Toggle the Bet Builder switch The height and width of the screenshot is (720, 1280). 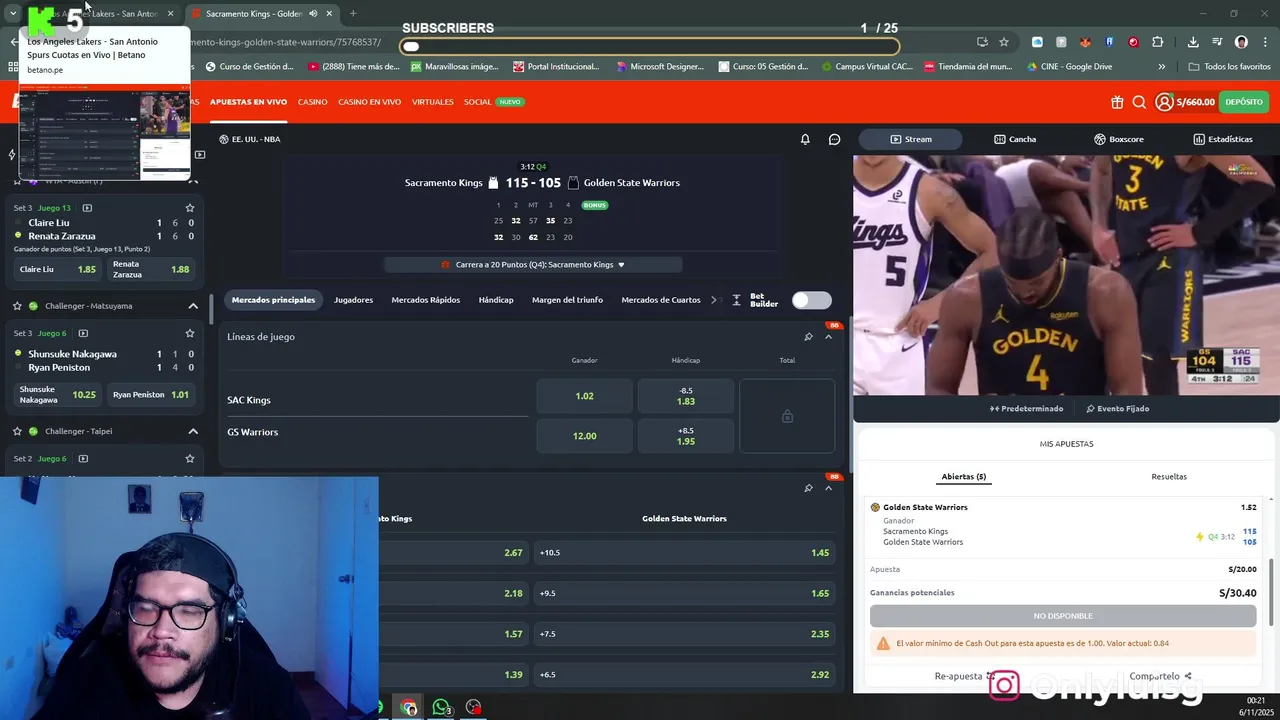[x=811, y=300]
